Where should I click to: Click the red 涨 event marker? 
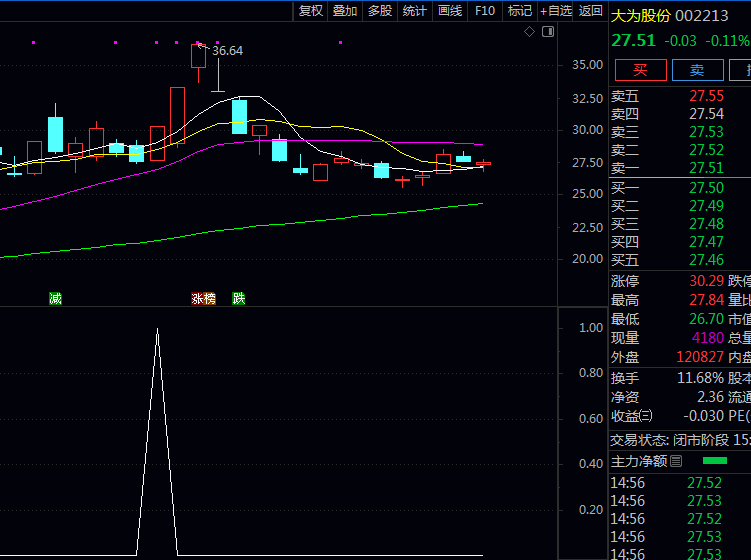[197, 298]
